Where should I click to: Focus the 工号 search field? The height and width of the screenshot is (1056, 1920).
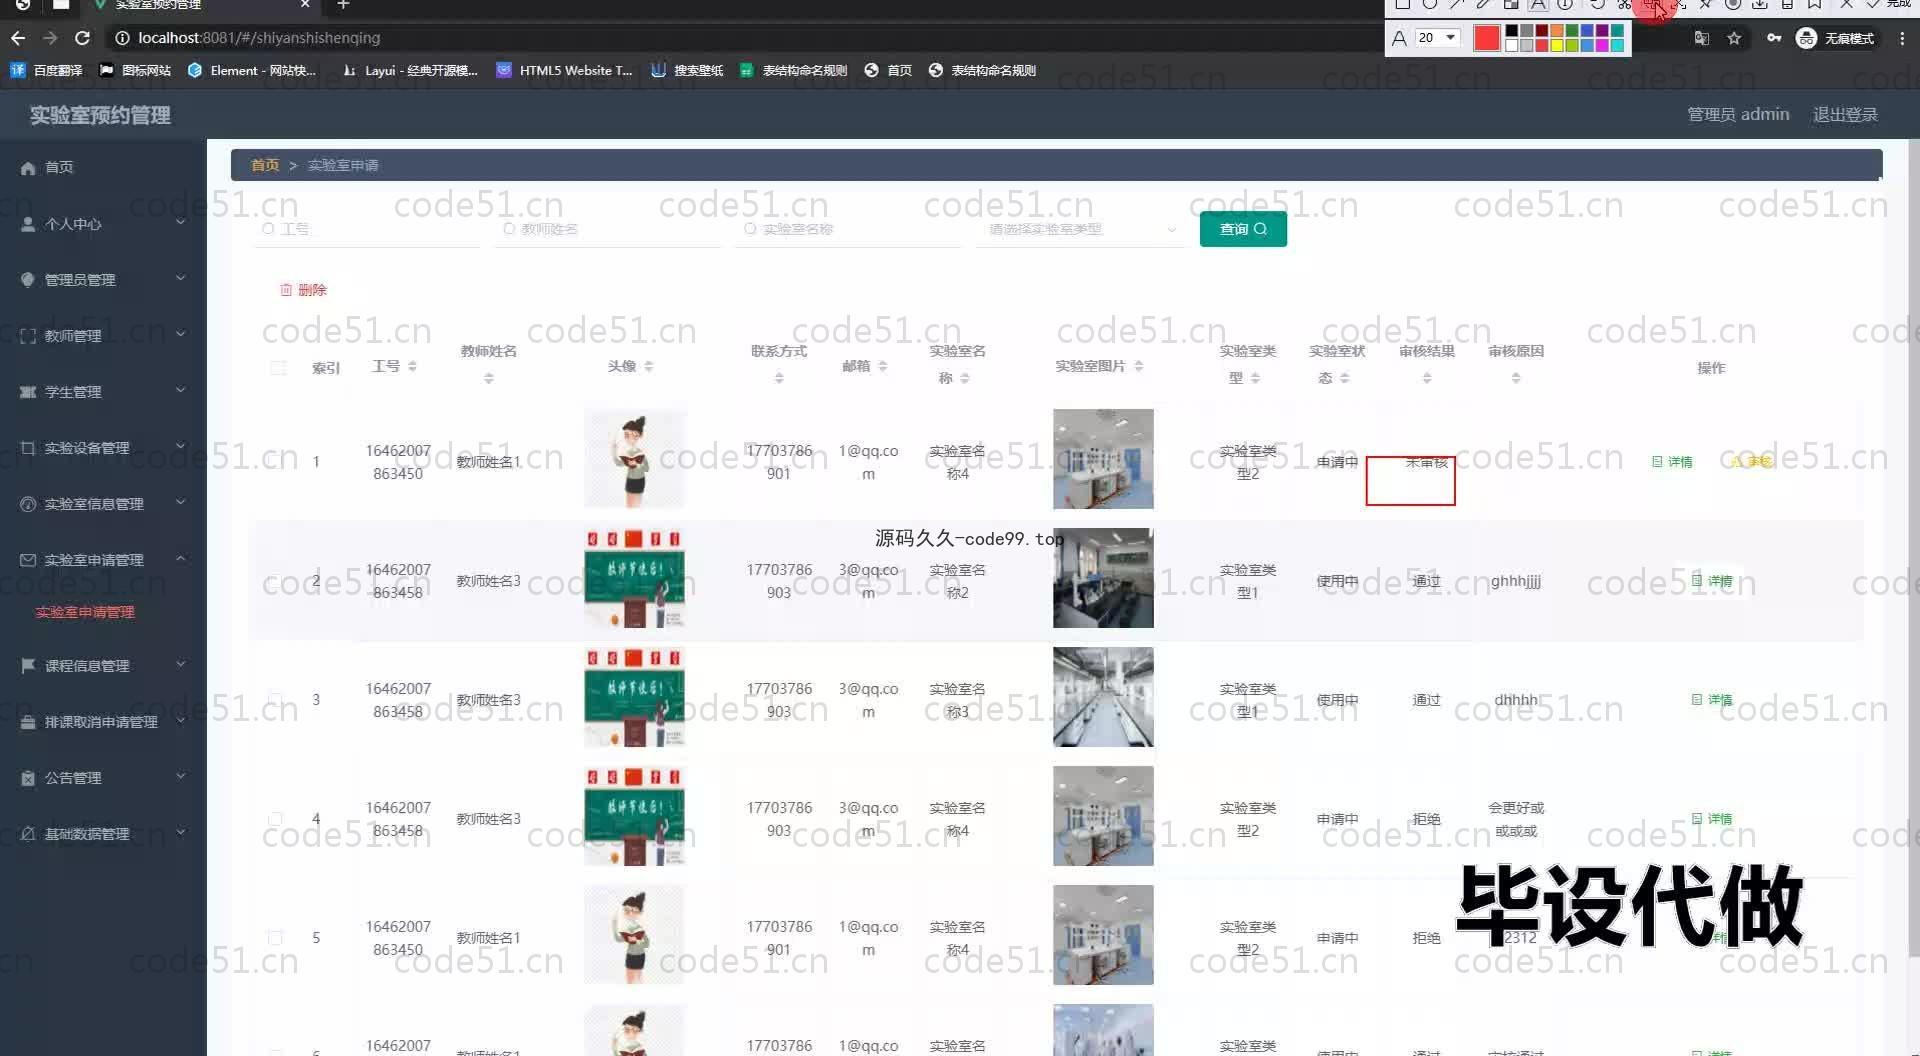(x=365, y=229)
